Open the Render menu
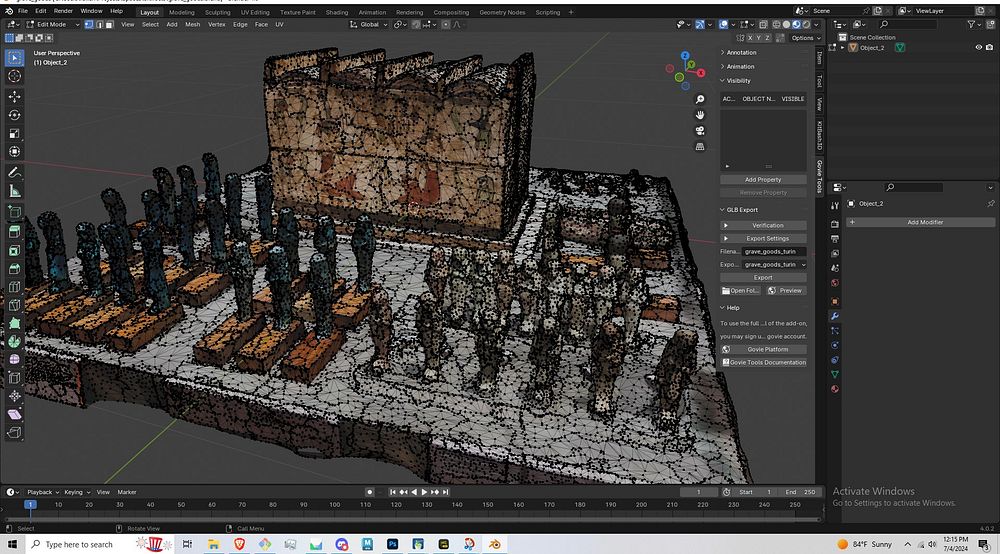The width and height of the screenshot is (1000, 554). (63, 11)
